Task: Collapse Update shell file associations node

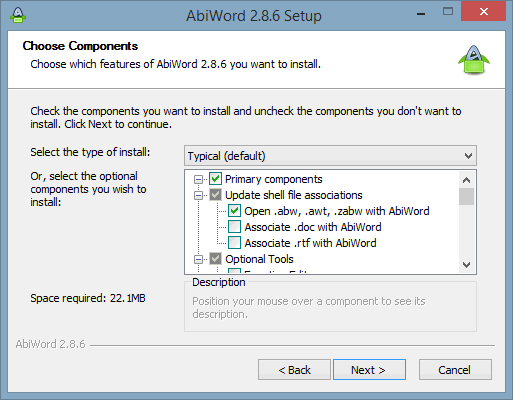Action: coord(198,195)
